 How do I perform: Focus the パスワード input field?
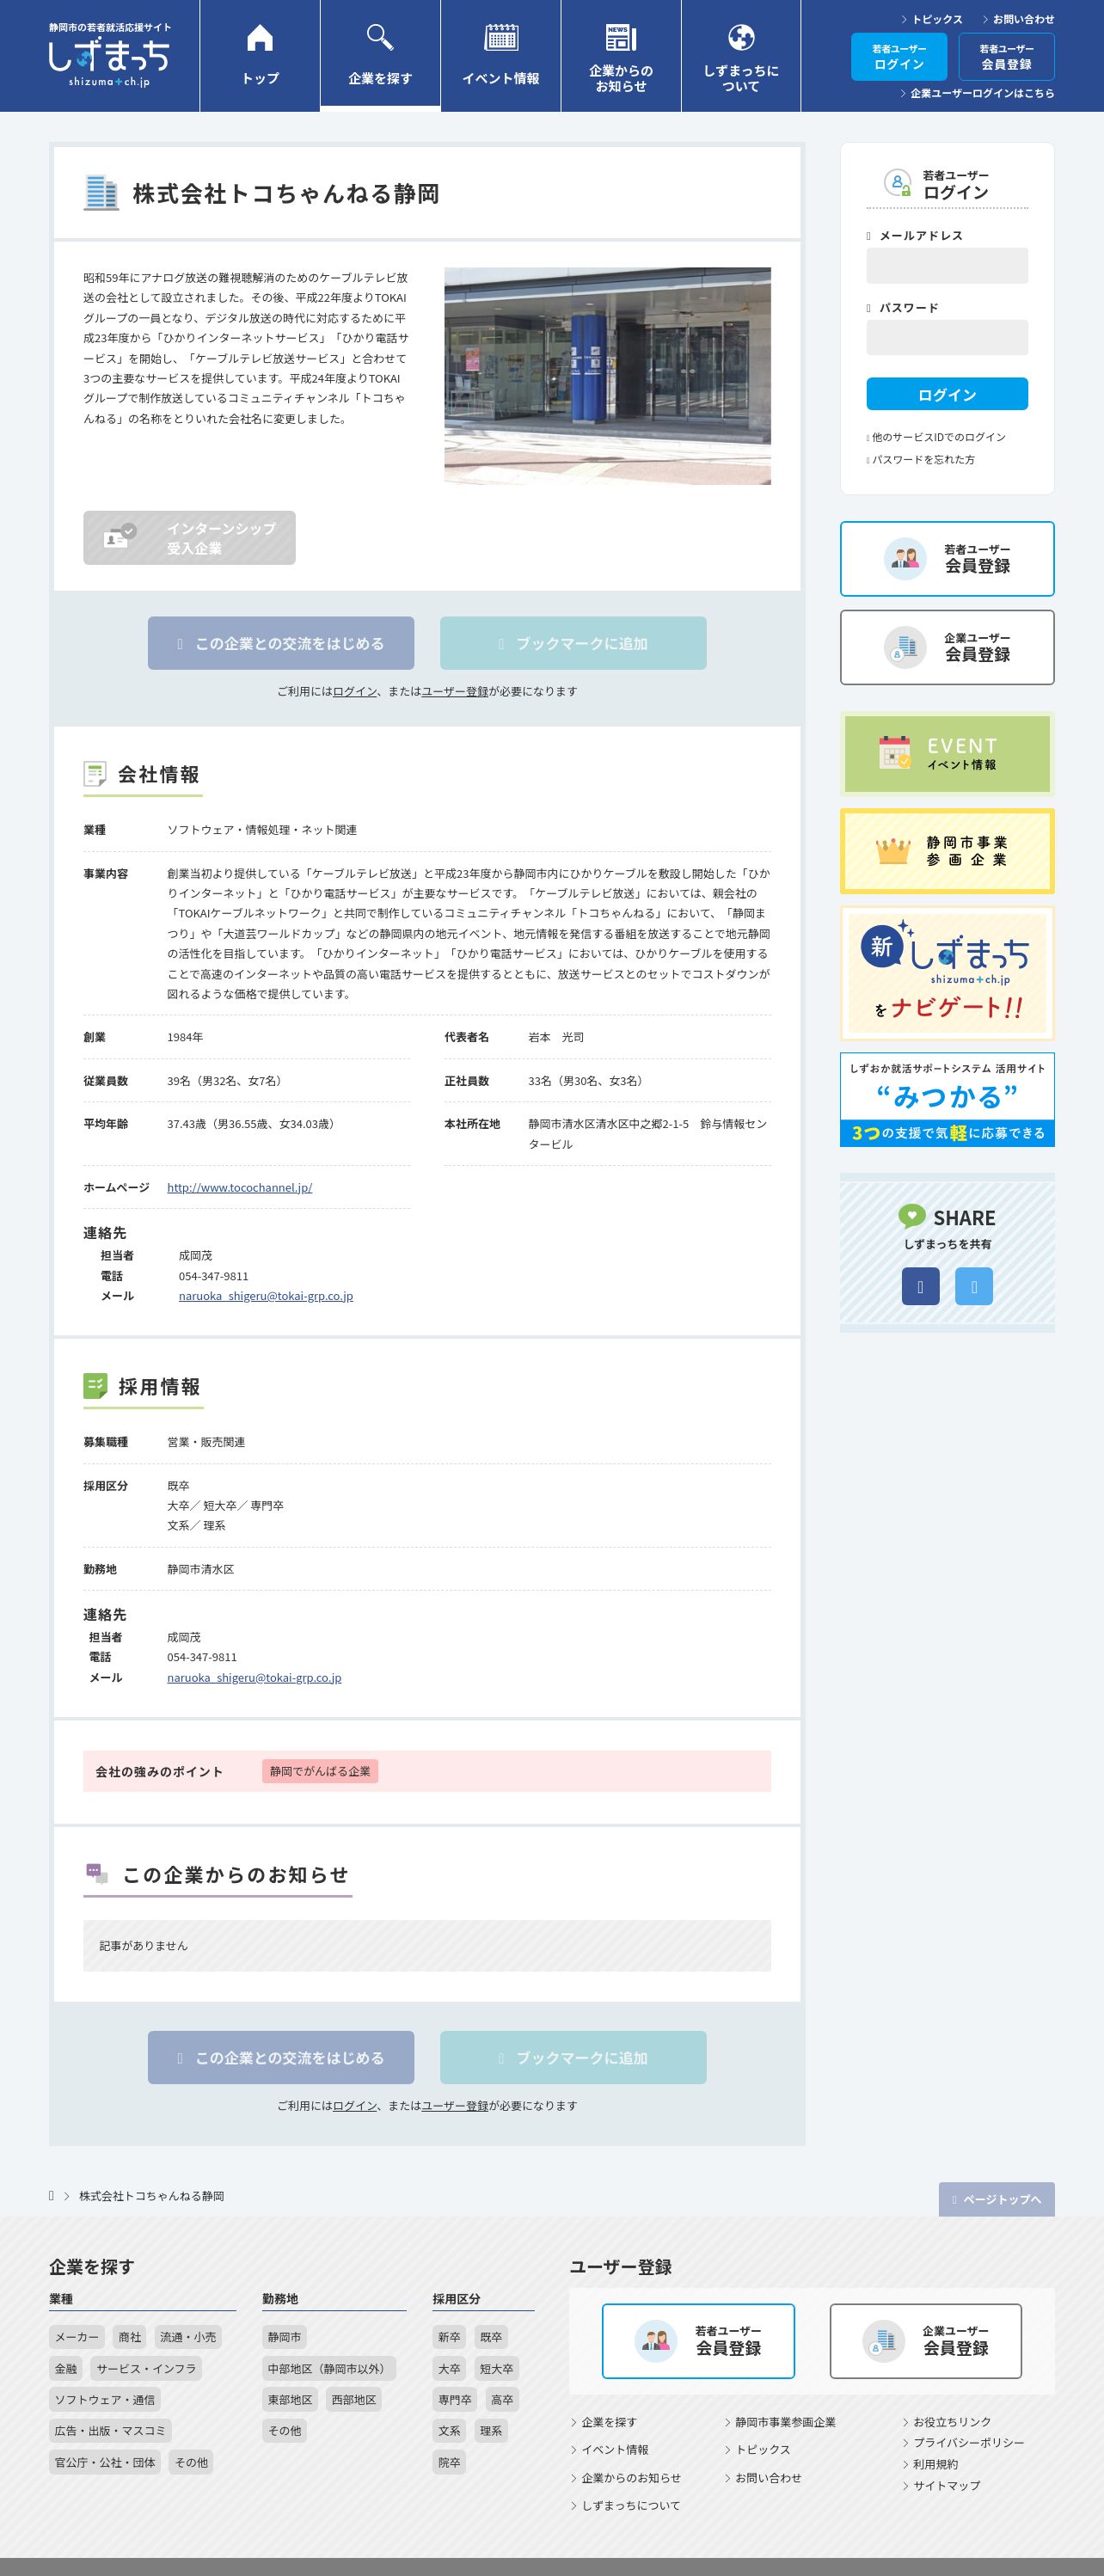click(x=947, y=338)
